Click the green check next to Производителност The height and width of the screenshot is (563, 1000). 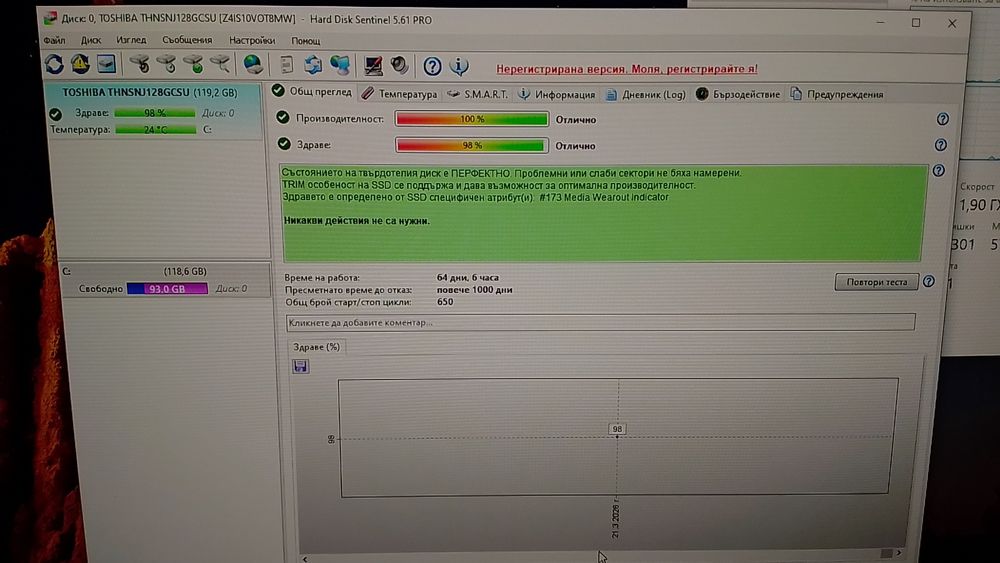[283, 117]
